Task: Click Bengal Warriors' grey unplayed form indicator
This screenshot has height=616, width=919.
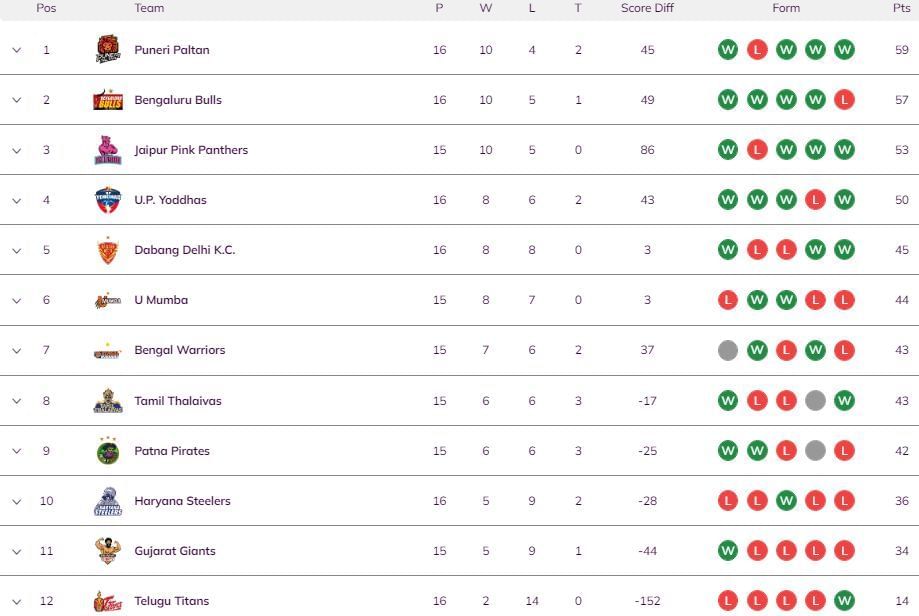Action: click(x=727, y=350)
